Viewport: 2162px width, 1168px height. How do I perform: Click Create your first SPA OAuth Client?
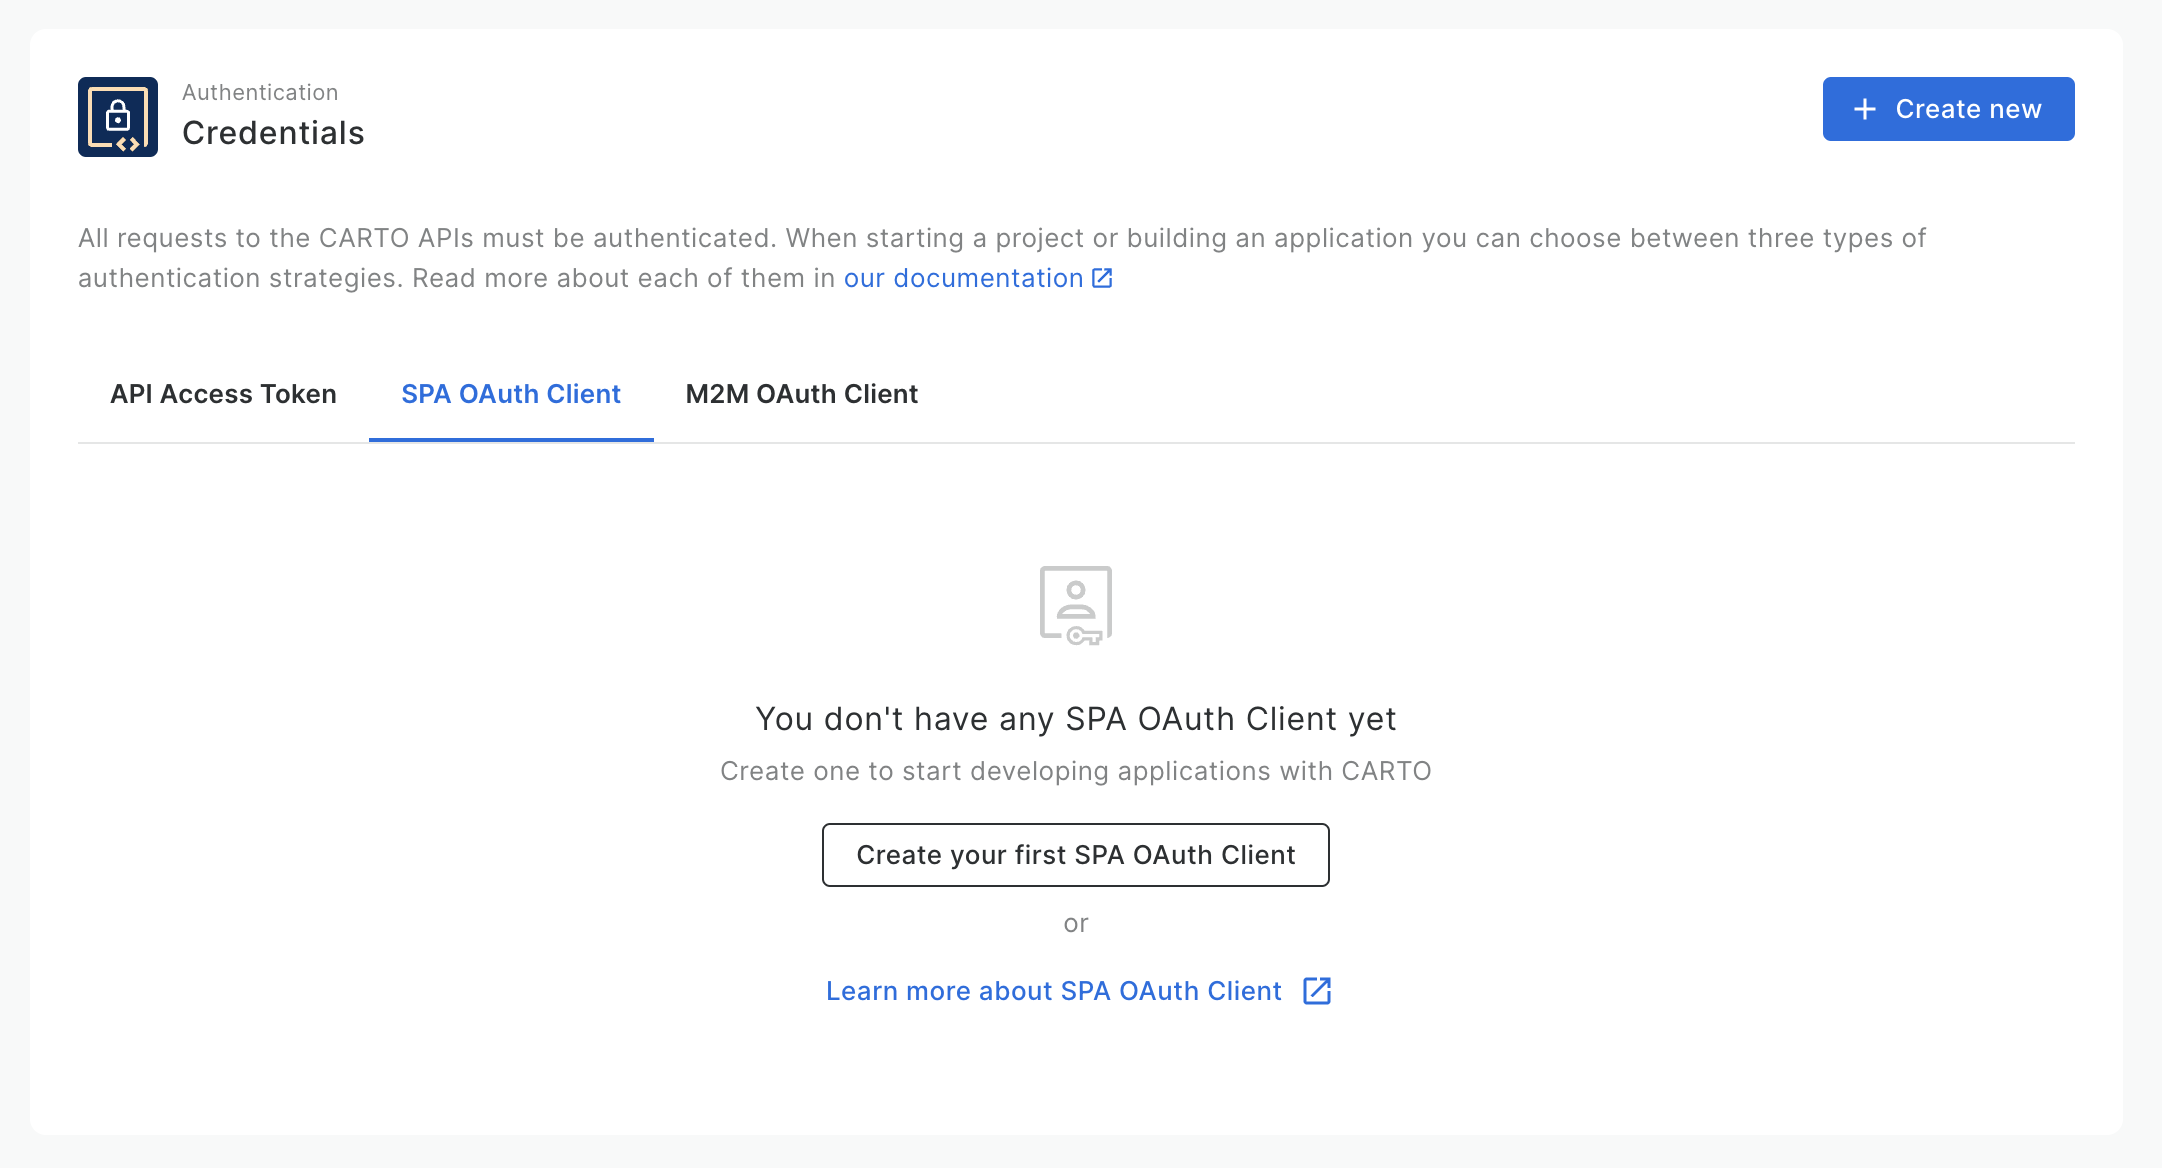1075,855
